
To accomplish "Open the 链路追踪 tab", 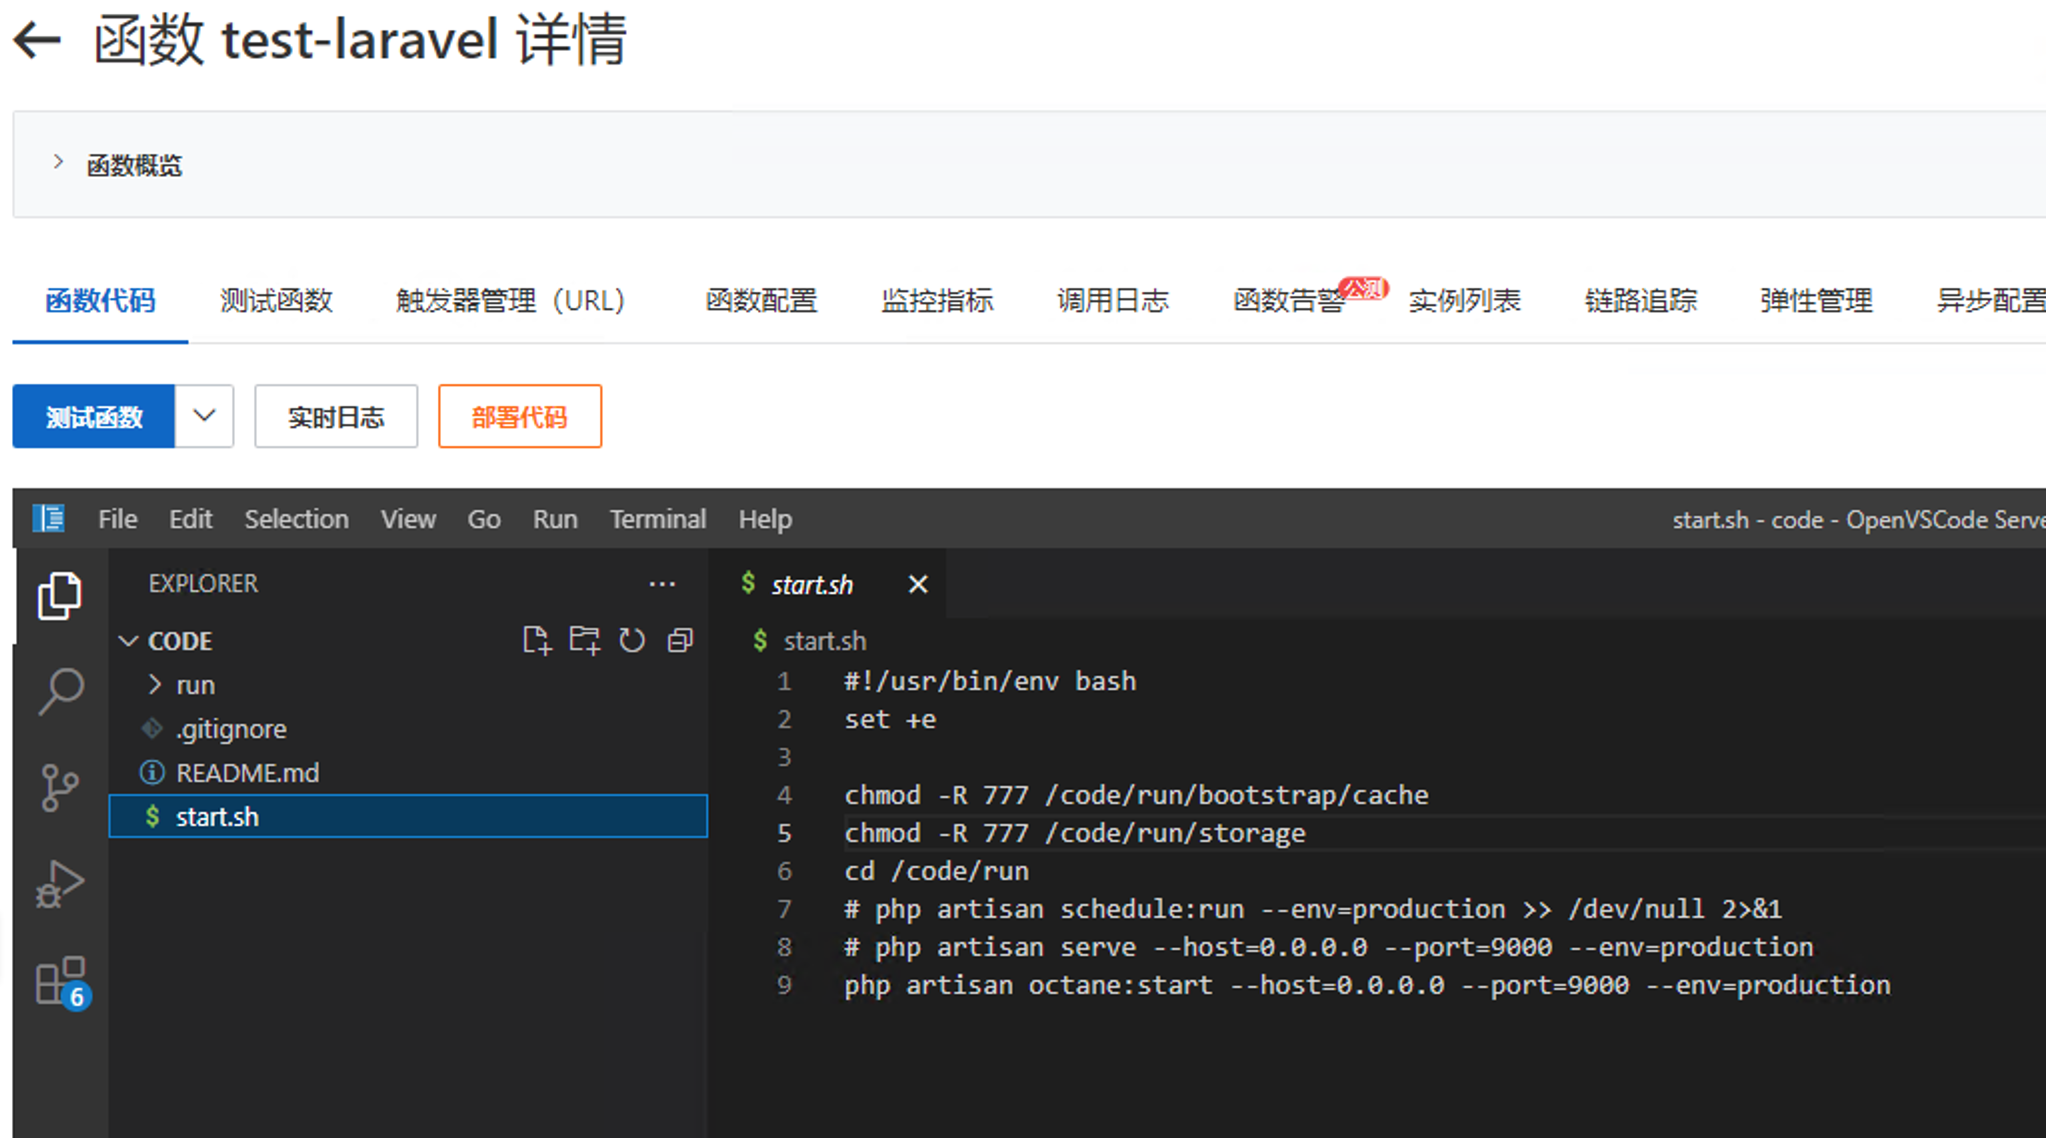I will point(1641,300).
